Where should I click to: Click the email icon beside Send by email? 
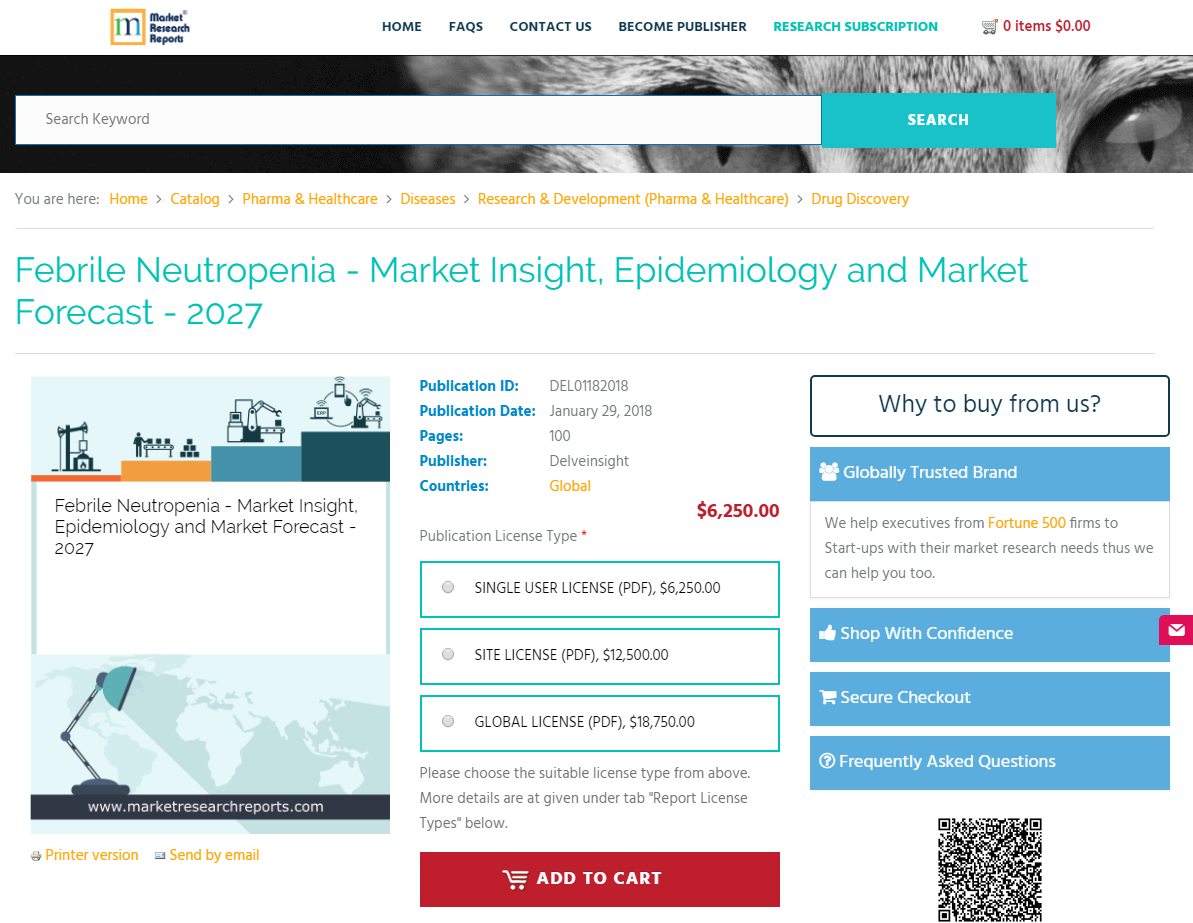tap(160, 855)
